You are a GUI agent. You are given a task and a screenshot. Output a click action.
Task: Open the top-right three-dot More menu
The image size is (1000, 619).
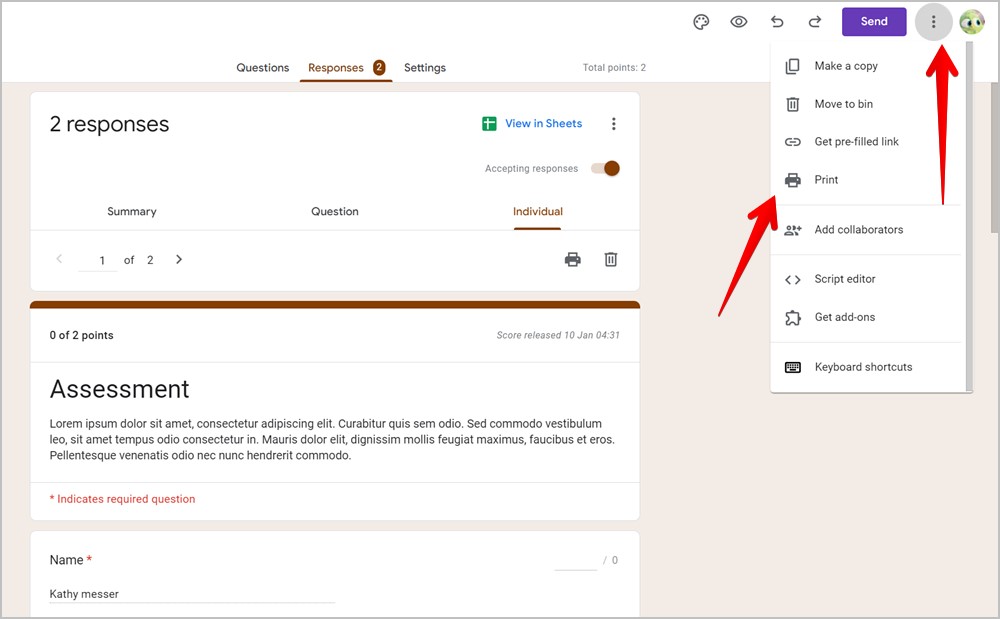click(x=933, y=22)
